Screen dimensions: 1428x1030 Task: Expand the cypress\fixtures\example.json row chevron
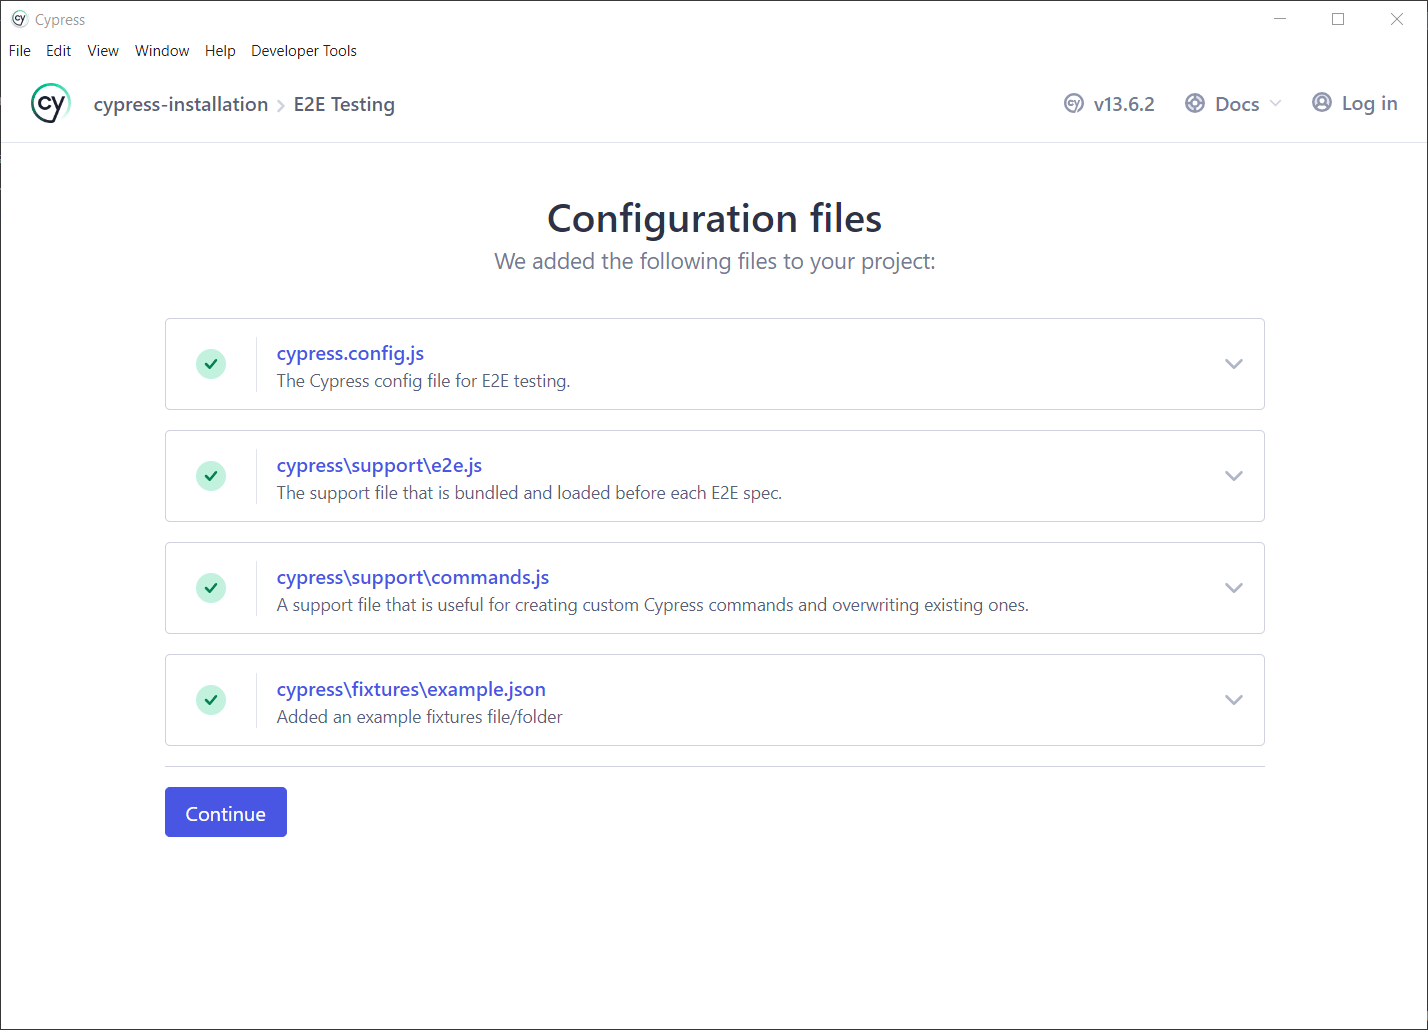point(1233,700)
